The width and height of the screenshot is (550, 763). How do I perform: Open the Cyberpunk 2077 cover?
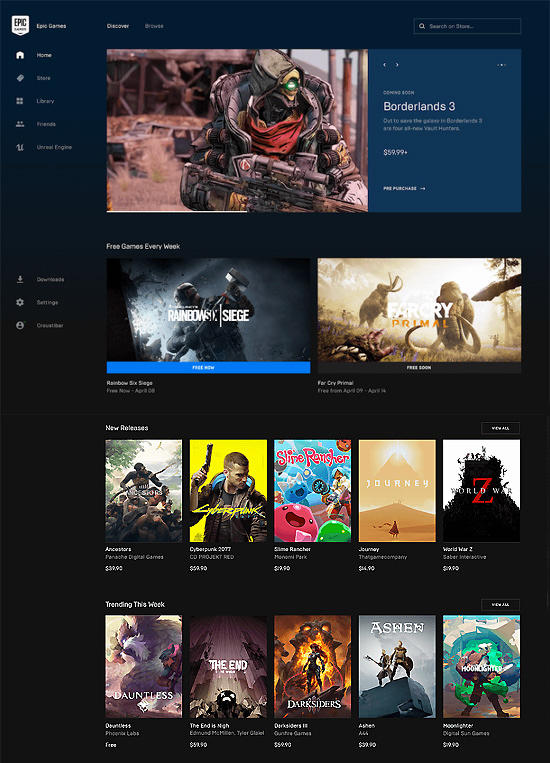point(228,490)
